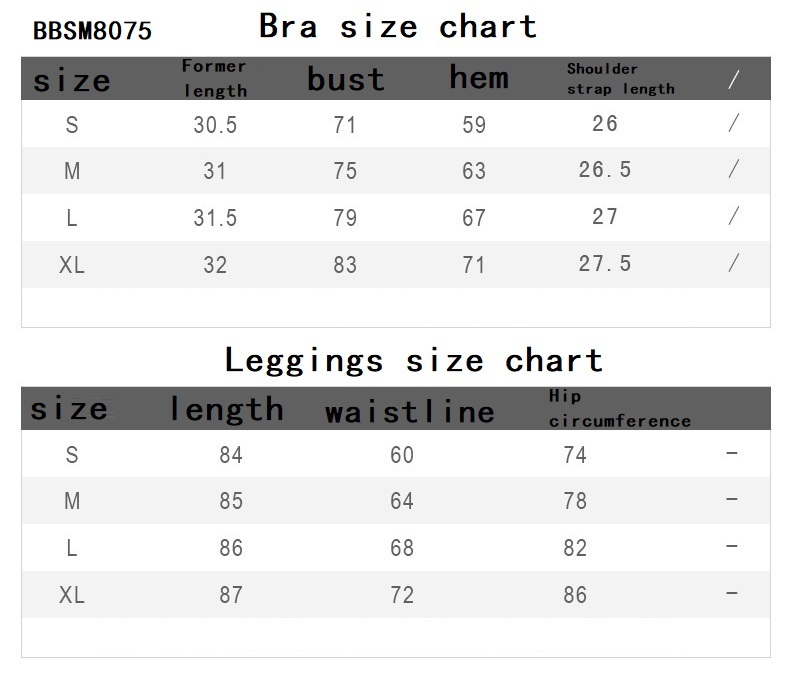Click bust value 75 for size M

[345, 171]
